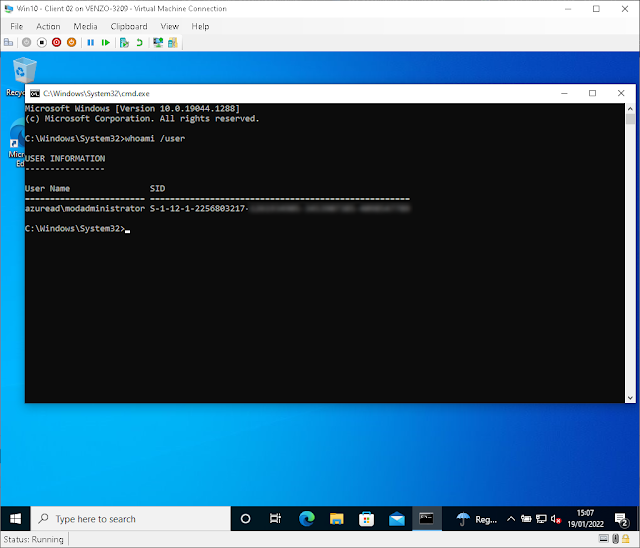The image size is (640, 548).
Task: Click the SID value starting S-1-12-1
Action: point(280,209)
